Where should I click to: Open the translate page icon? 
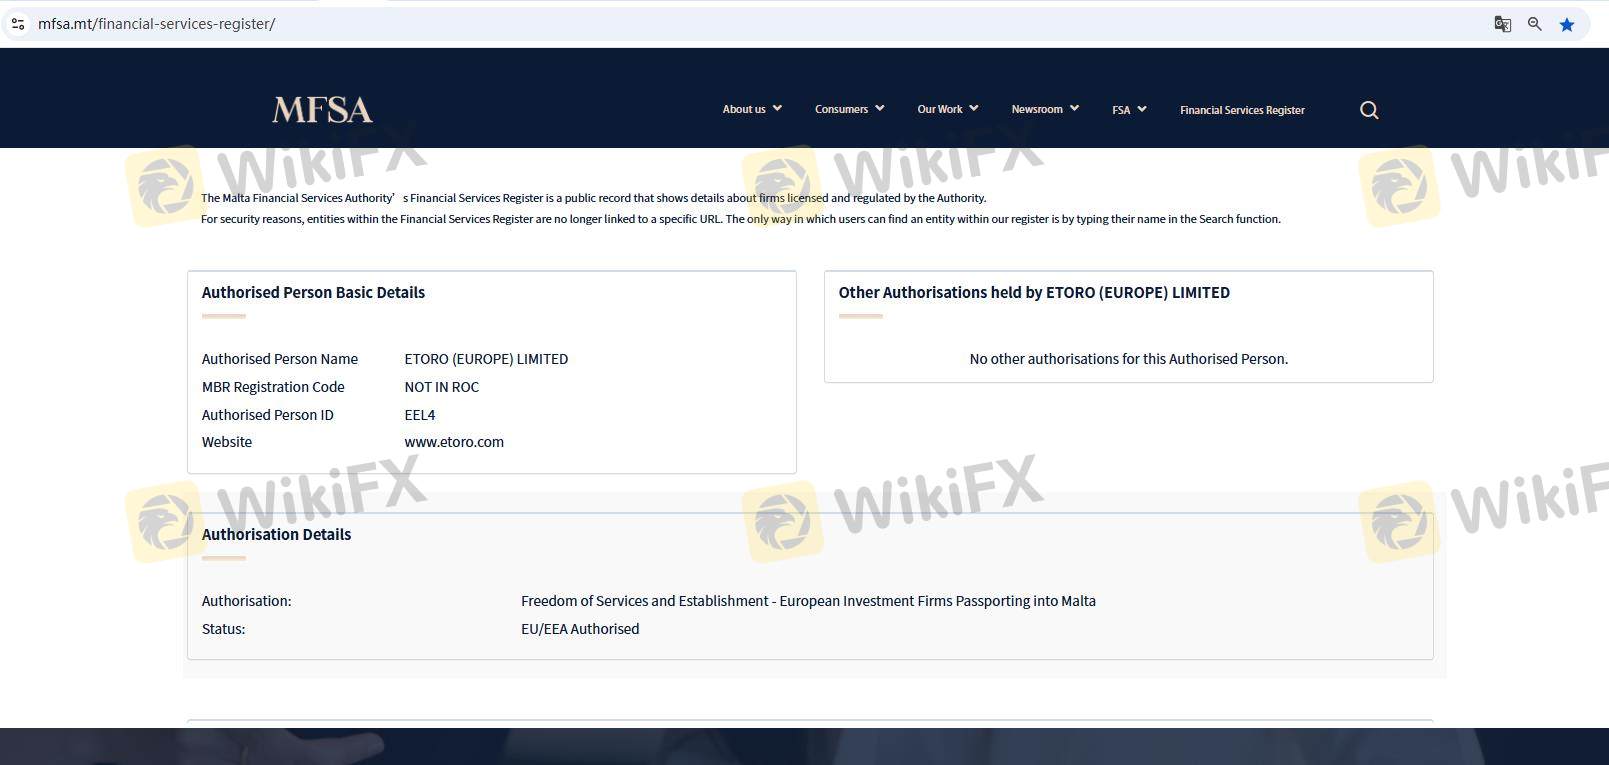1502,24
